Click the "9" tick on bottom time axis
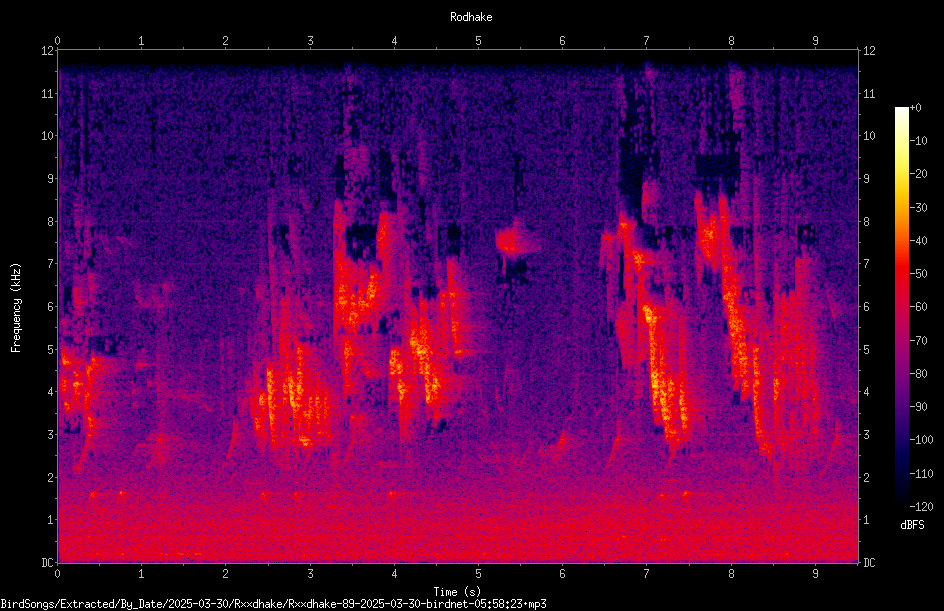This screenshot has height=611, width=944. pyautogui.click(x=815, y=574)
